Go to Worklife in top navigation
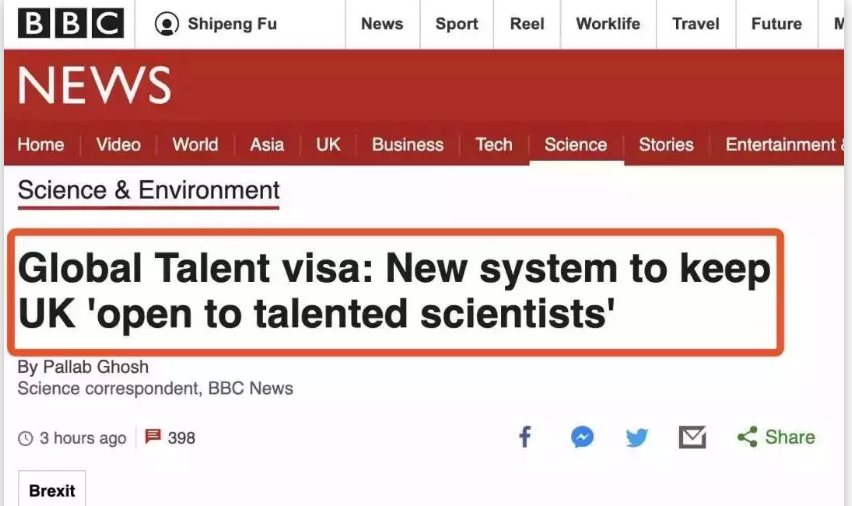852x506 pixels. tap(608, 24)
